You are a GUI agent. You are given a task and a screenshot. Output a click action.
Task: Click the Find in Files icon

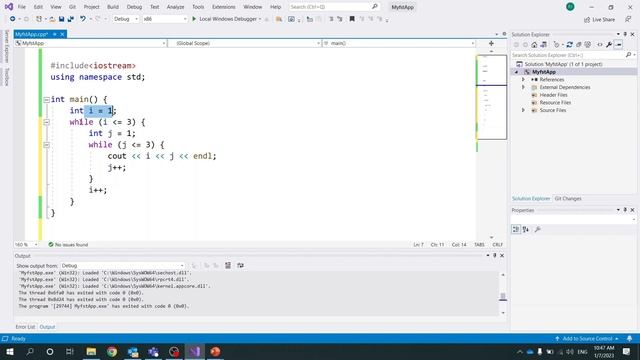[279, 19]
